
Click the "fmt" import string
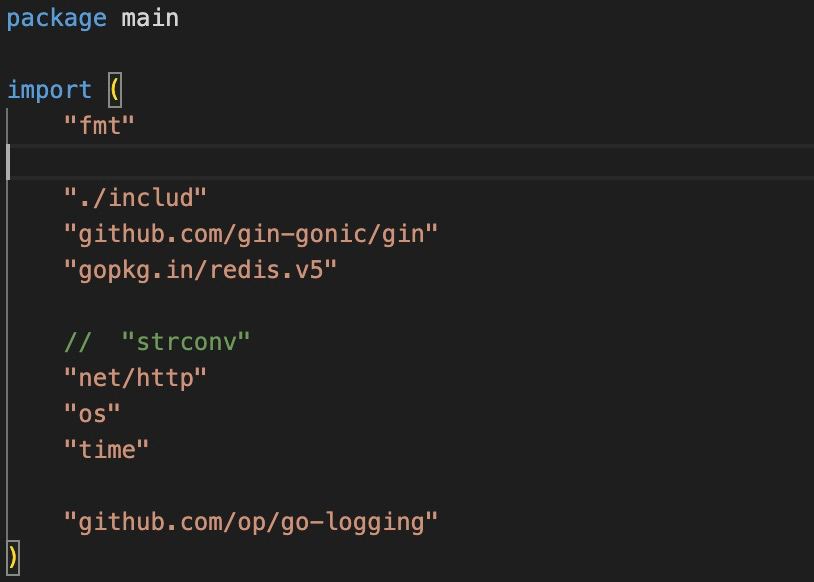pyautogui.click(x=99, y=126)
